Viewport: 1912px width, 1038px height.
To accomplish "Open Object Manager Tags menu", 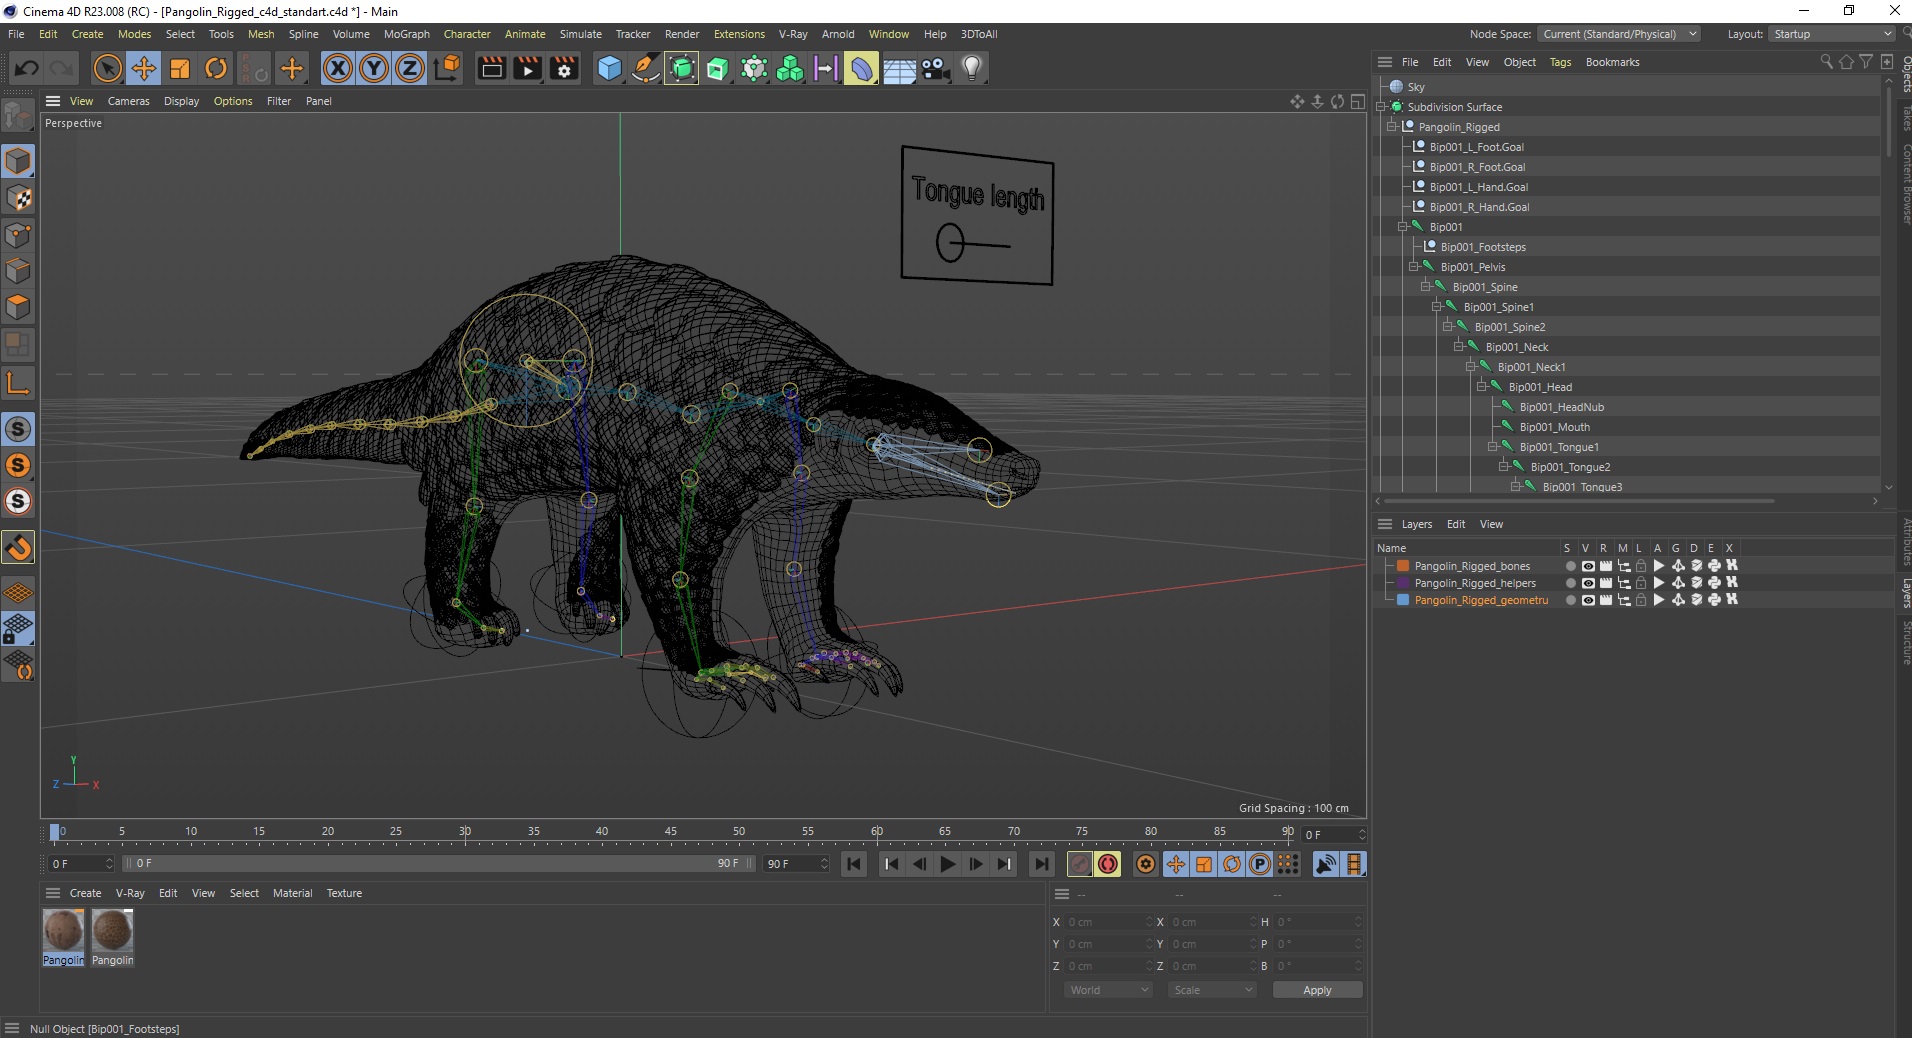I will 1560,62.
